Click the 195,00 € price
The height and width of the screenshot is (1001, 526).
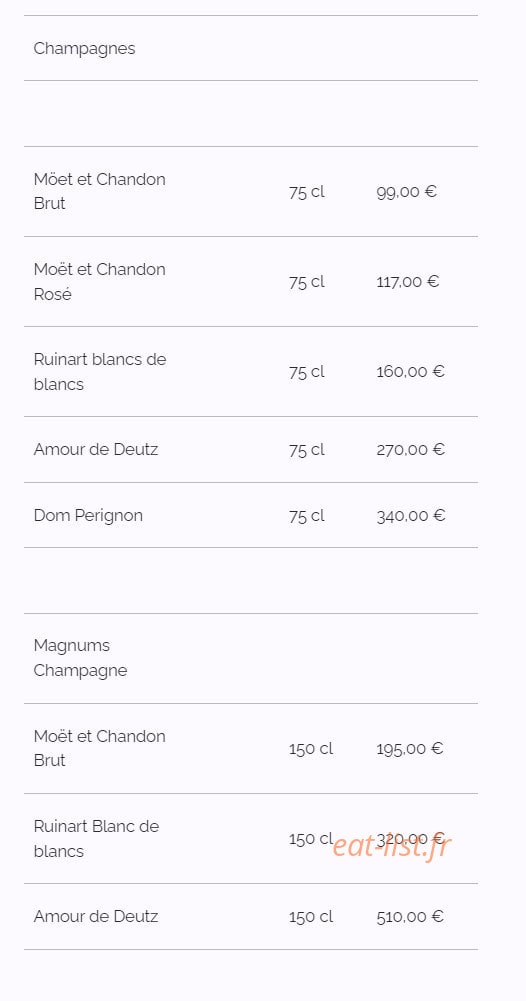coord(409,748)
